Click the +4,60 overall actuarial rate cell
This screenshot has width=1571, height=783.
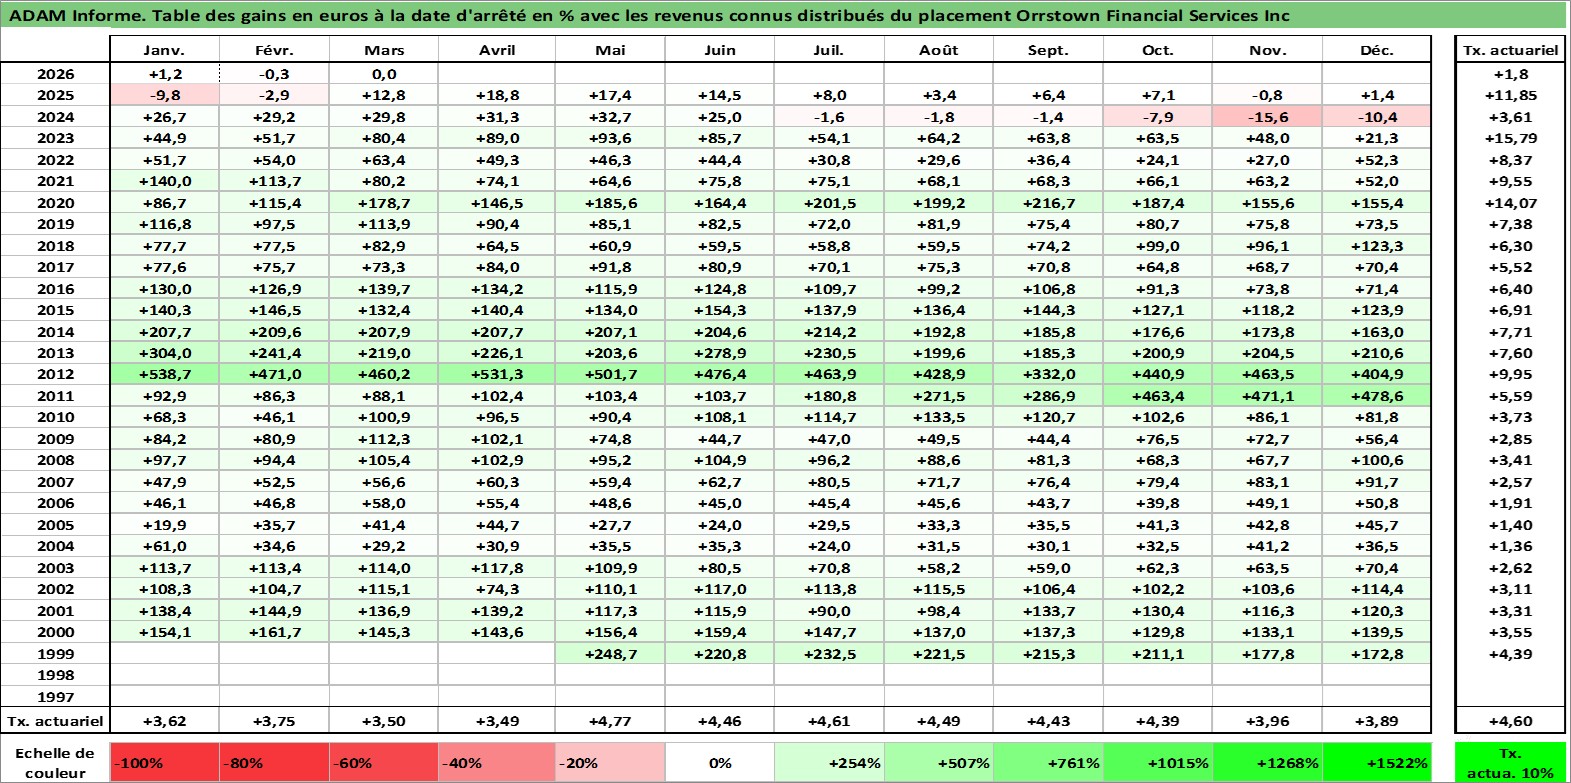(1510, 721)
